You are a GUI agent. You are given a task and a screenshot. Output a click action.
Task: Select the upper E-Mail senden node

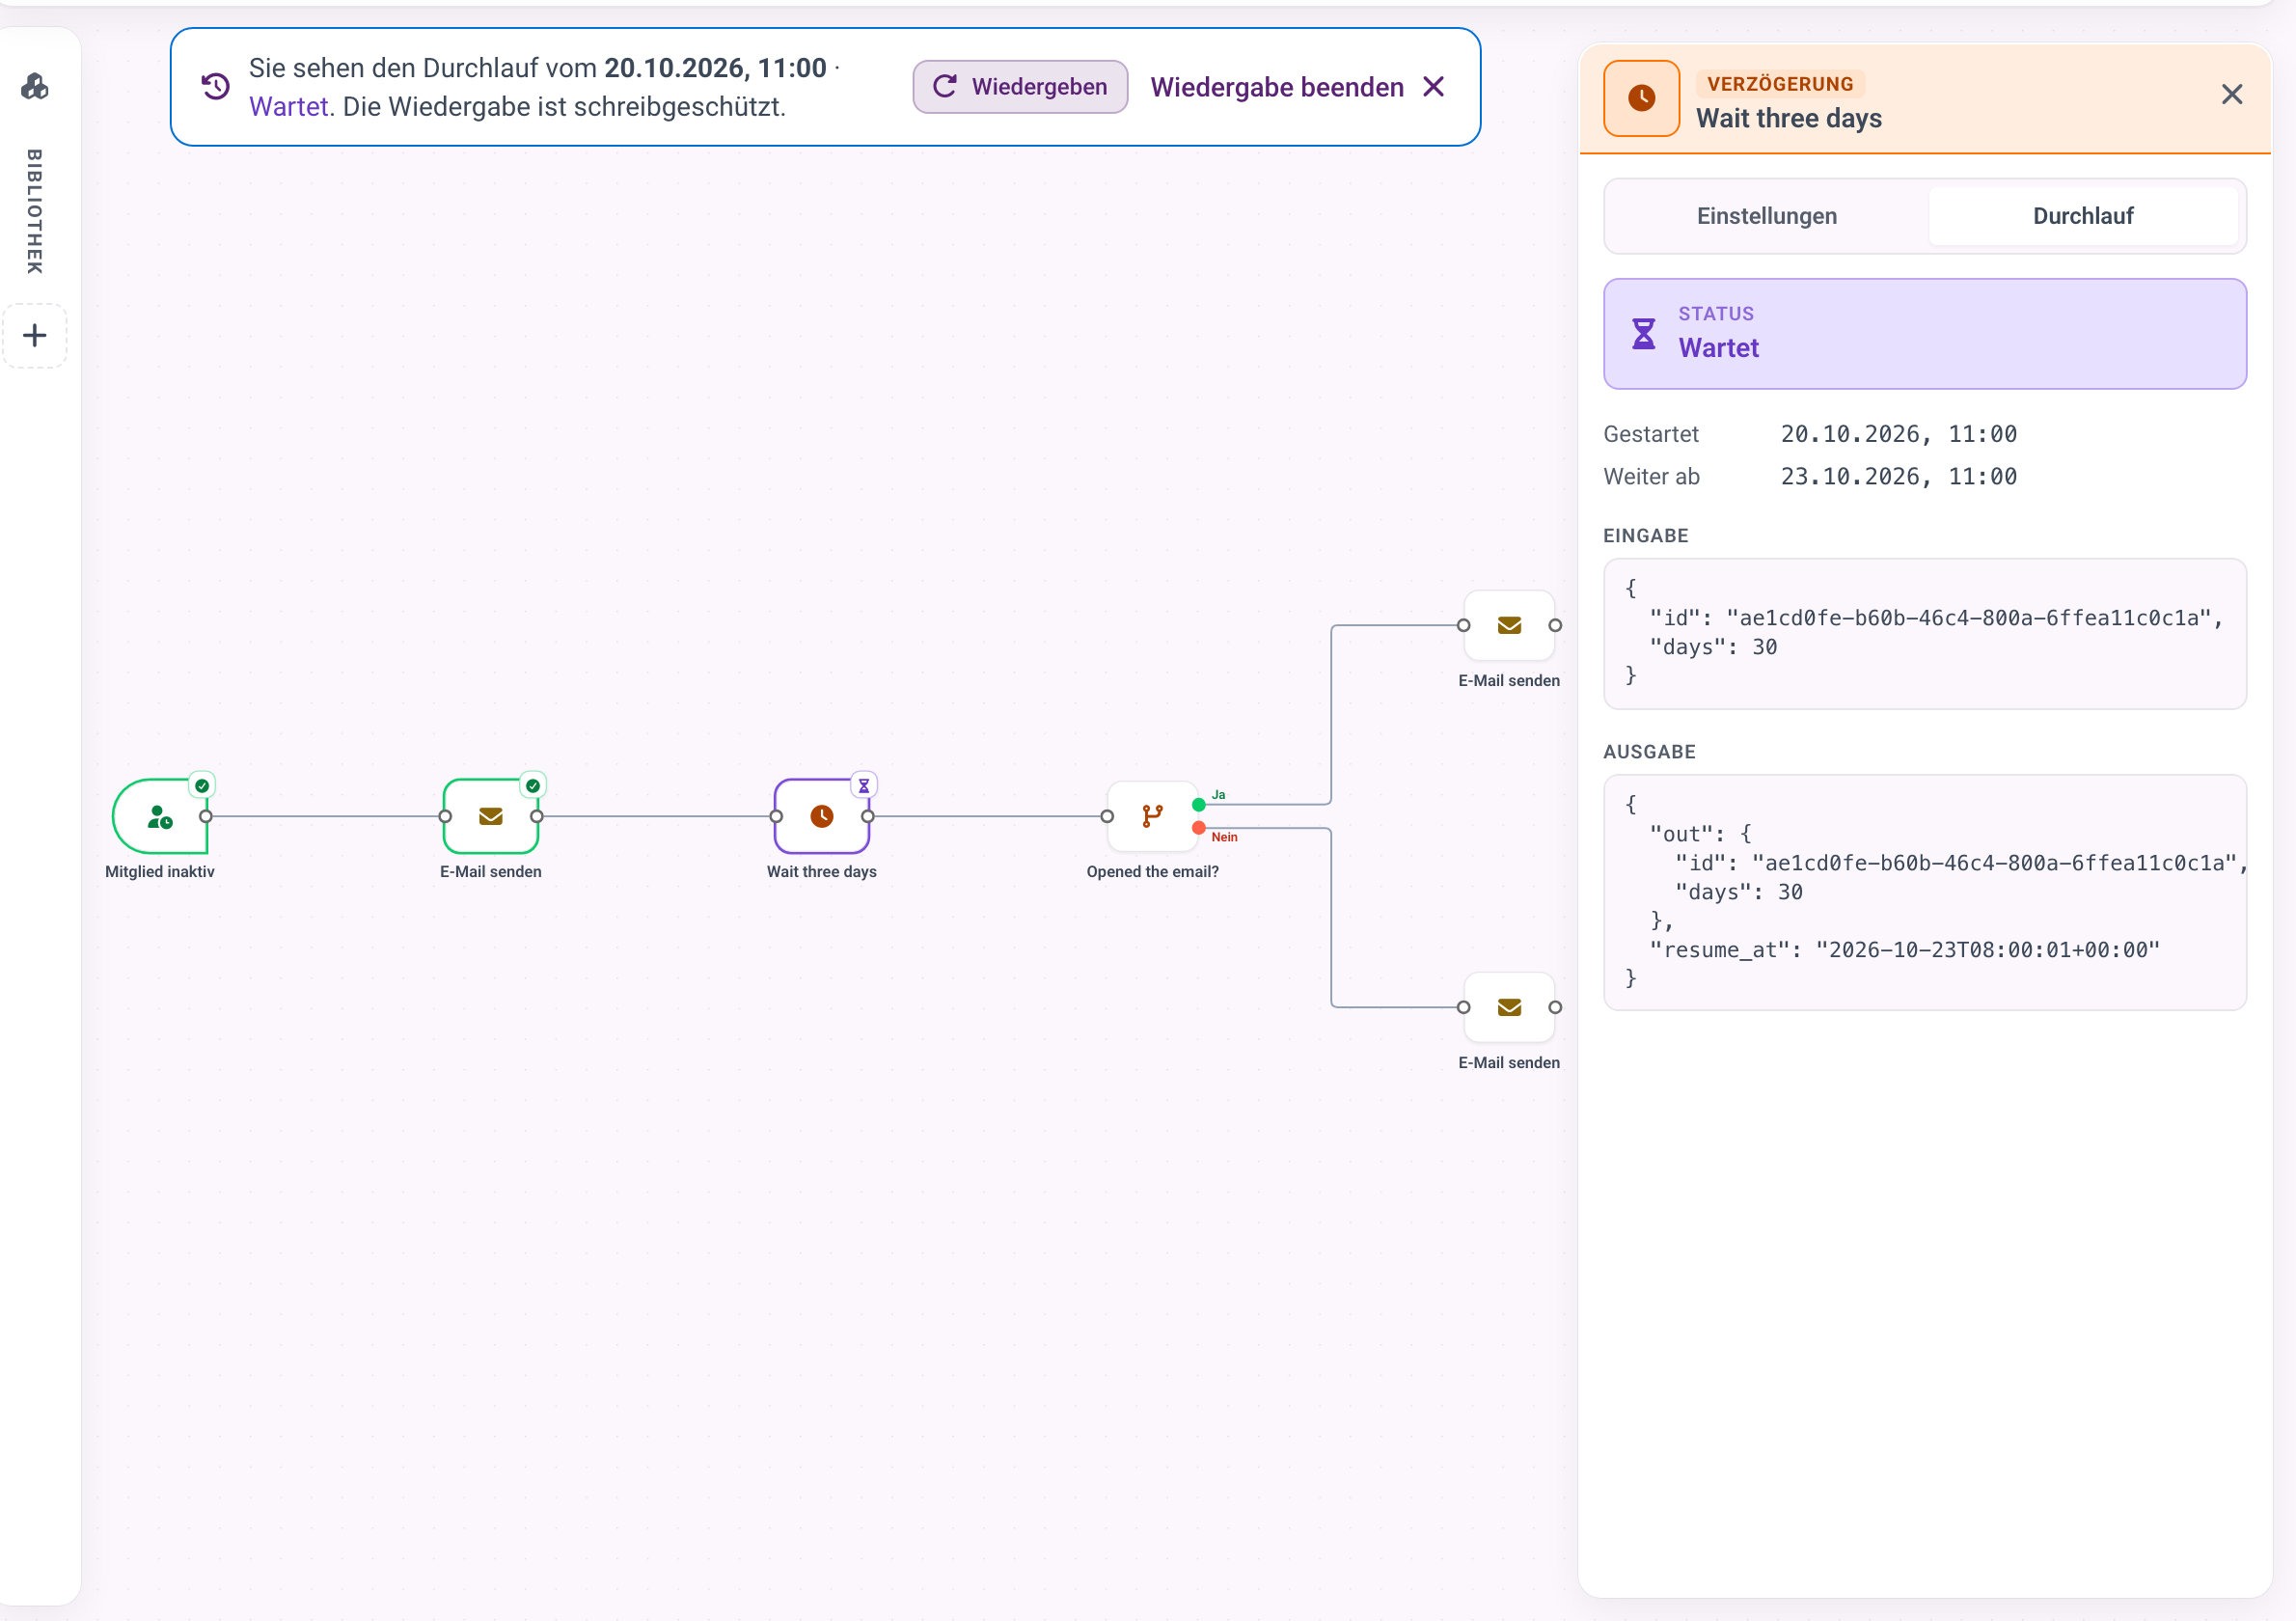point(1509,625)
